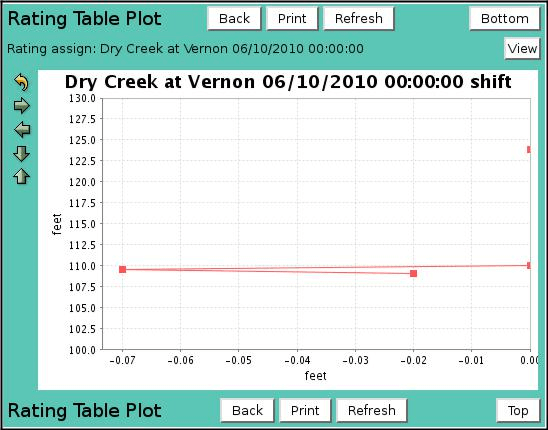Select upper data point near 123.8 feet
This screenshot has height=430, width=548.
(x=529, y=150)
